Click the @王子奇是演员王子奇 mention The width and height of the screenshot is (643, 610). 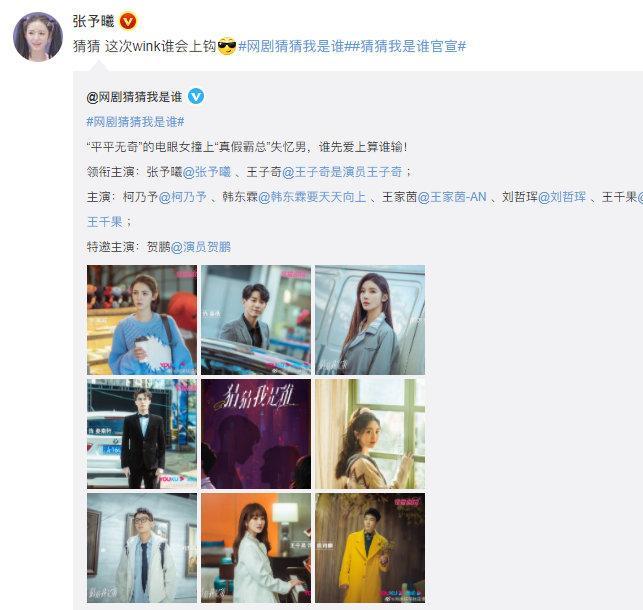pyautogui.click(x=342, y=172)
